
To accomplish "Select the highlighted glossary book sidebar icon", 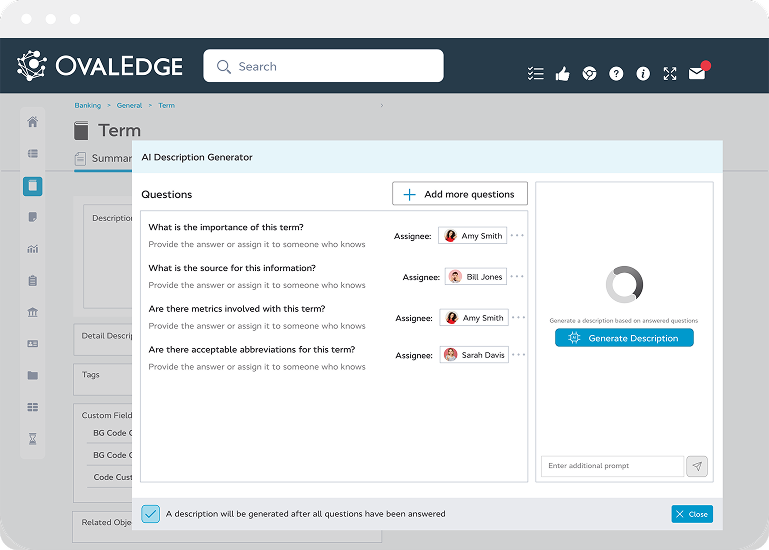I will [32, 186].
